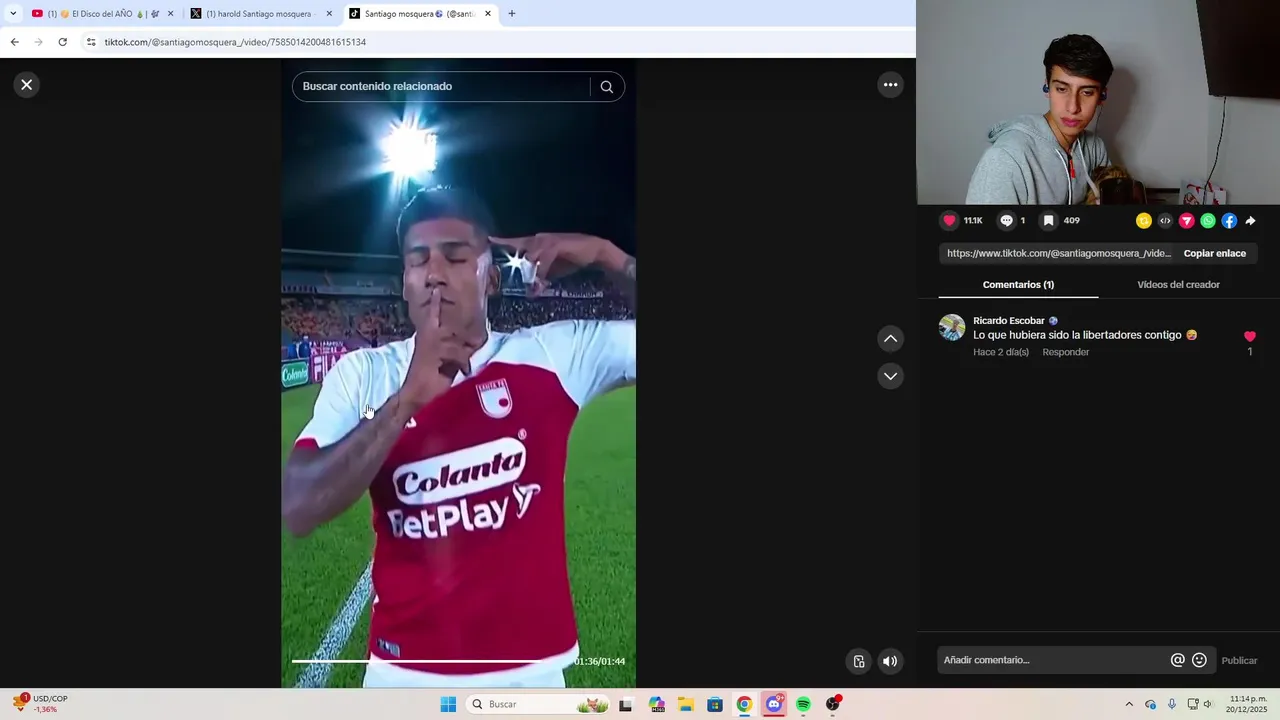The height and width of the screenshot is (720, 1280).
Task: Click the Buscar contenido relacionado search field
Action: point(443,86)
